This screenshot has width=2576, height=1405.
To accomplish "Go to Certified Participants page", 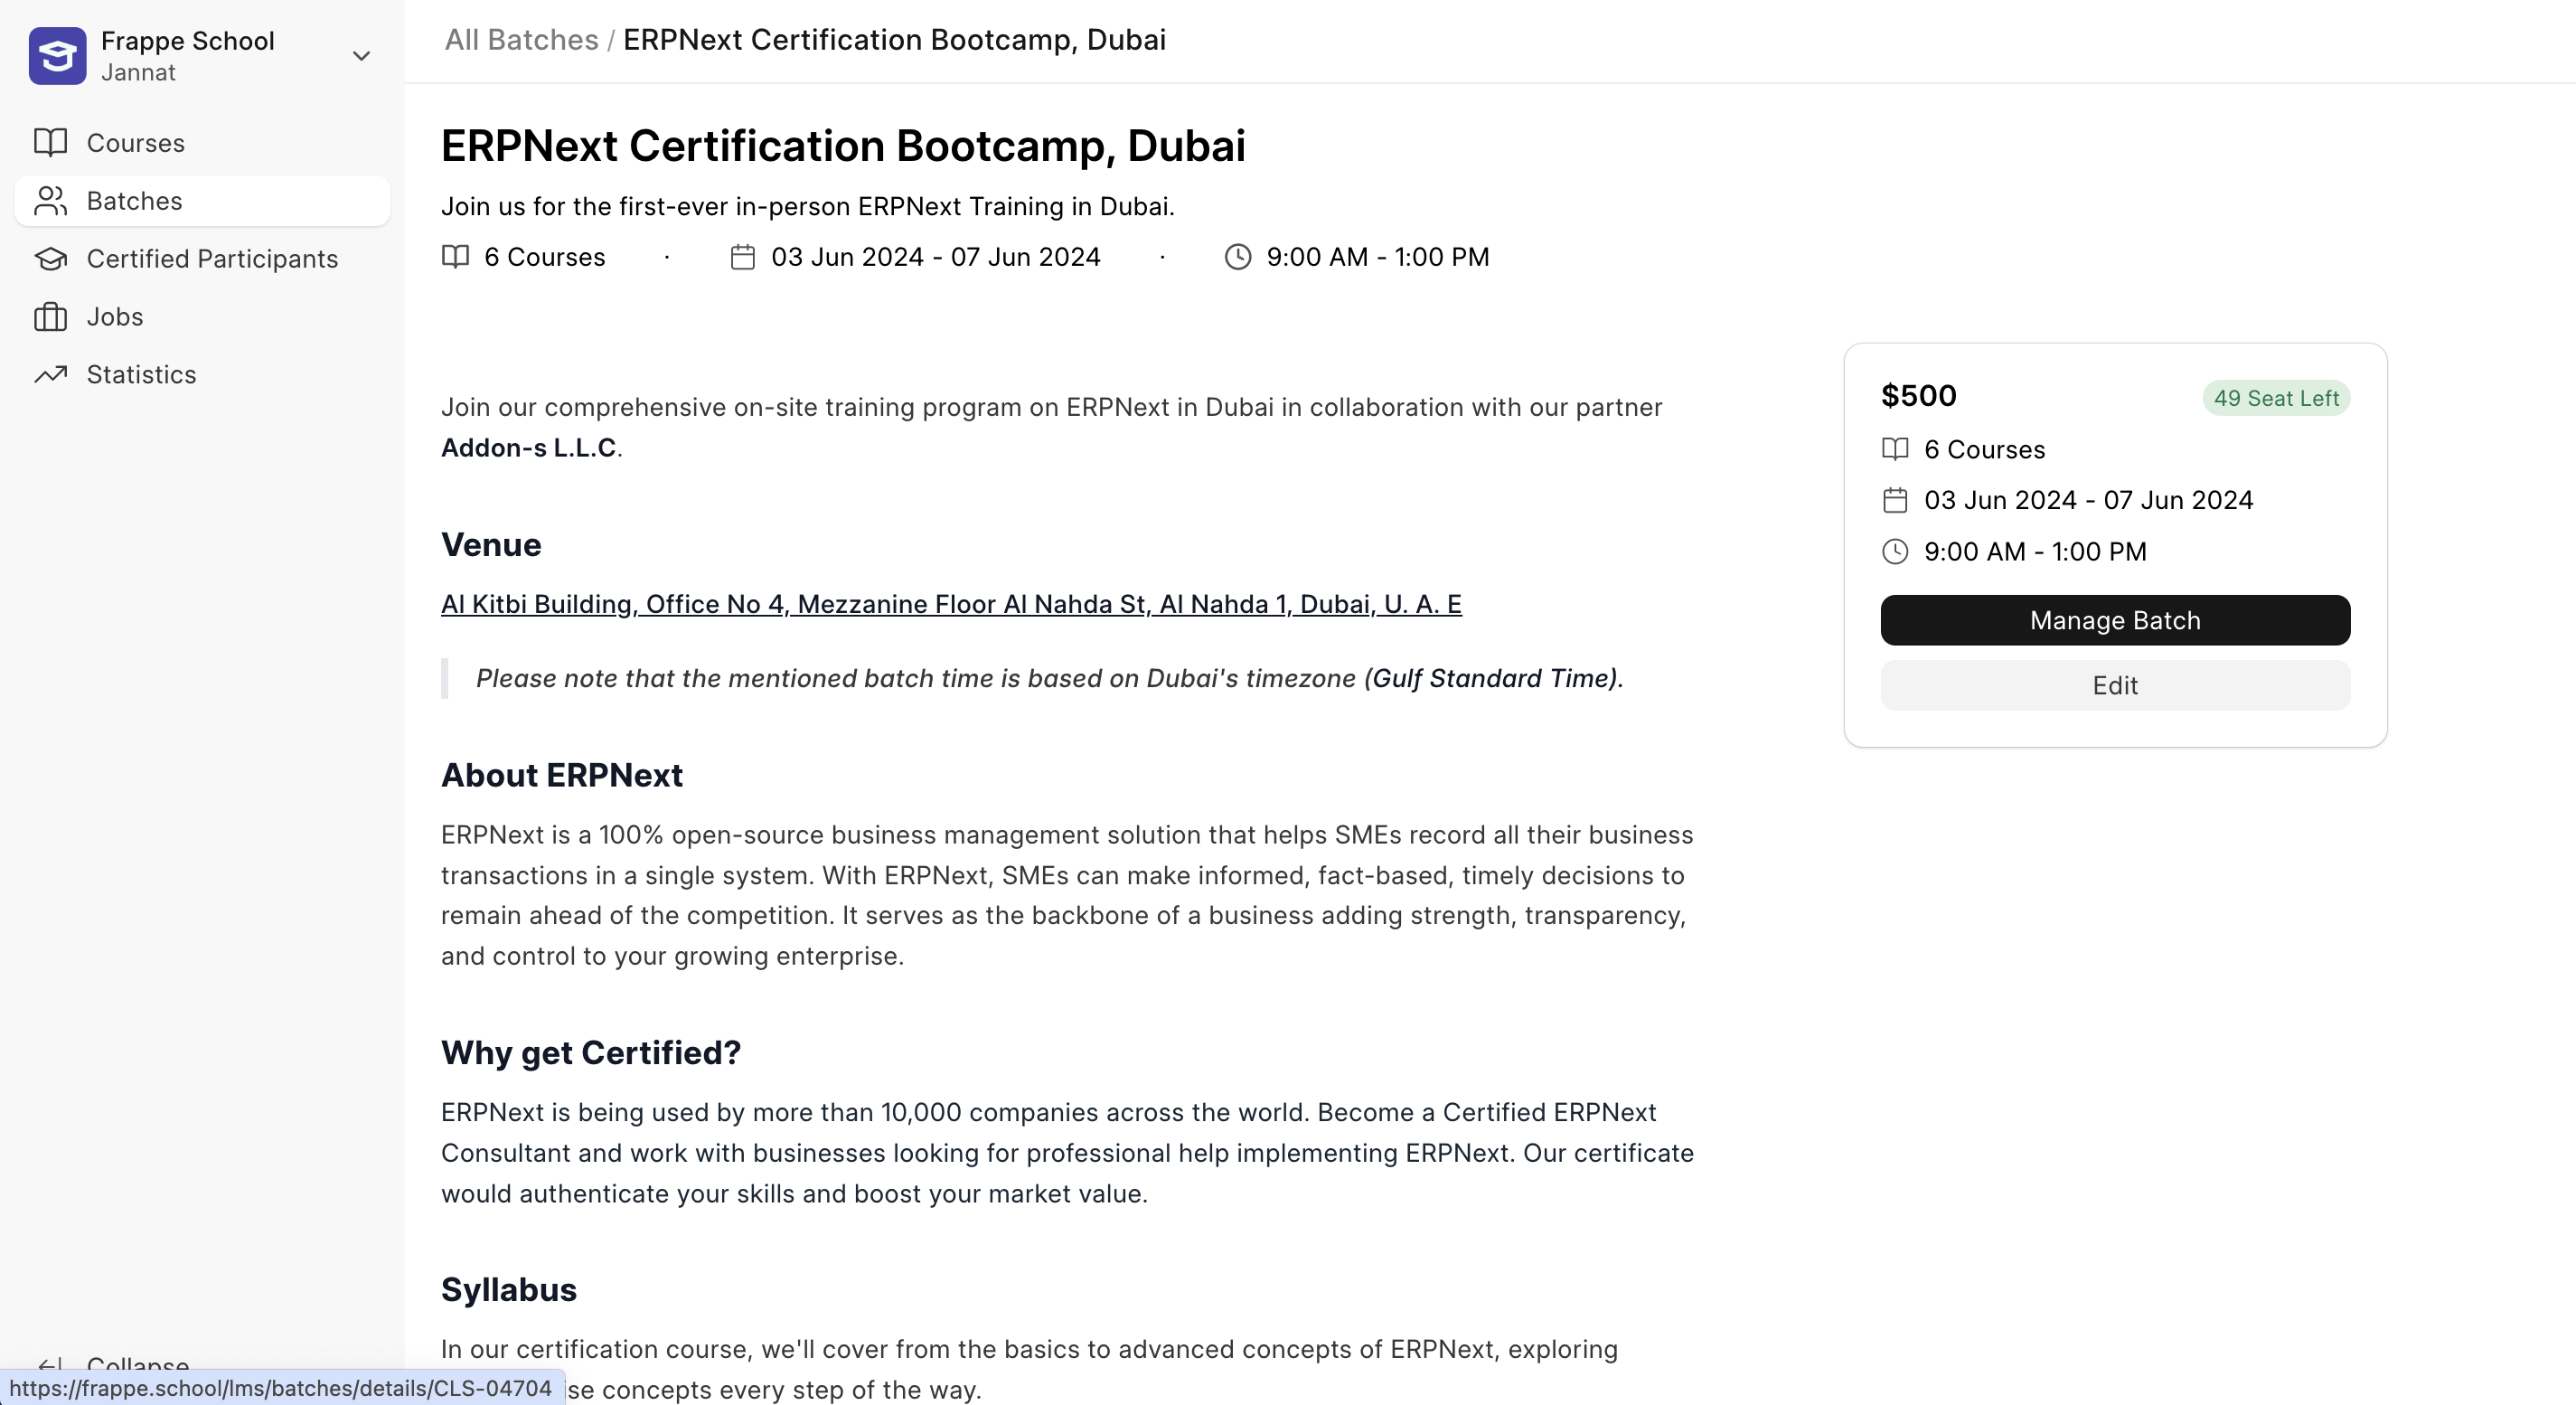I will pyautogui.click(x=212, y=259).
